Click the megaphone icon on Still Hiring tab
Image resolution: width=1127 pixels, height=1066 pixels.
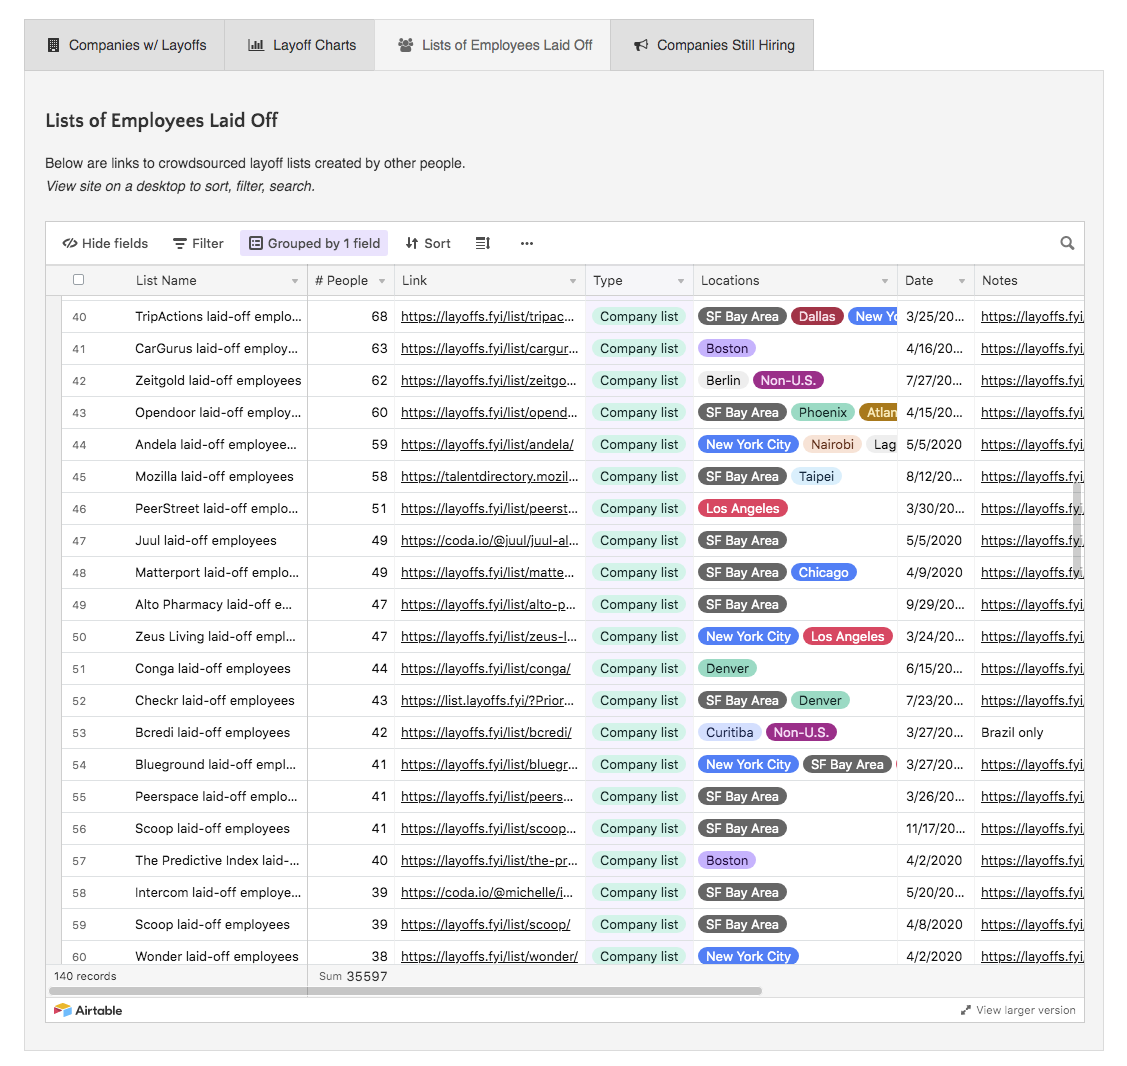[641, 45]
